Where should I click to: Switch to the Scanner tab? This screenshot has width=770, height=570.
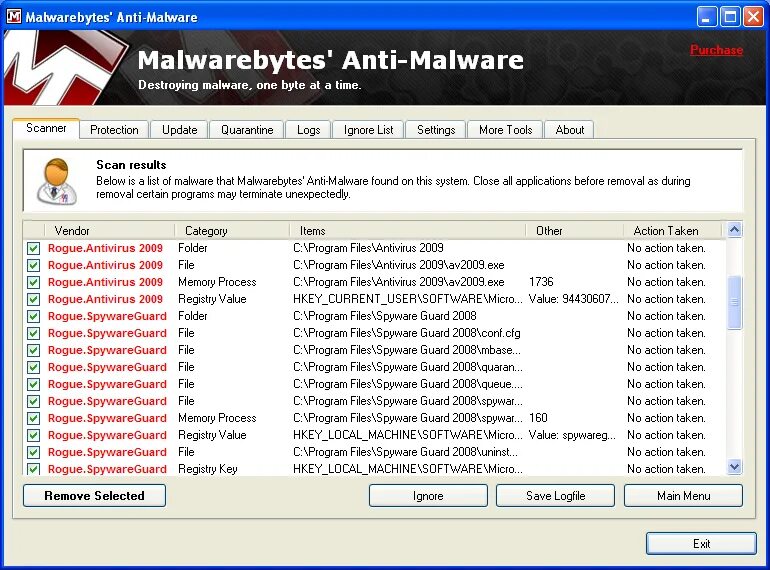pos(46,128)
